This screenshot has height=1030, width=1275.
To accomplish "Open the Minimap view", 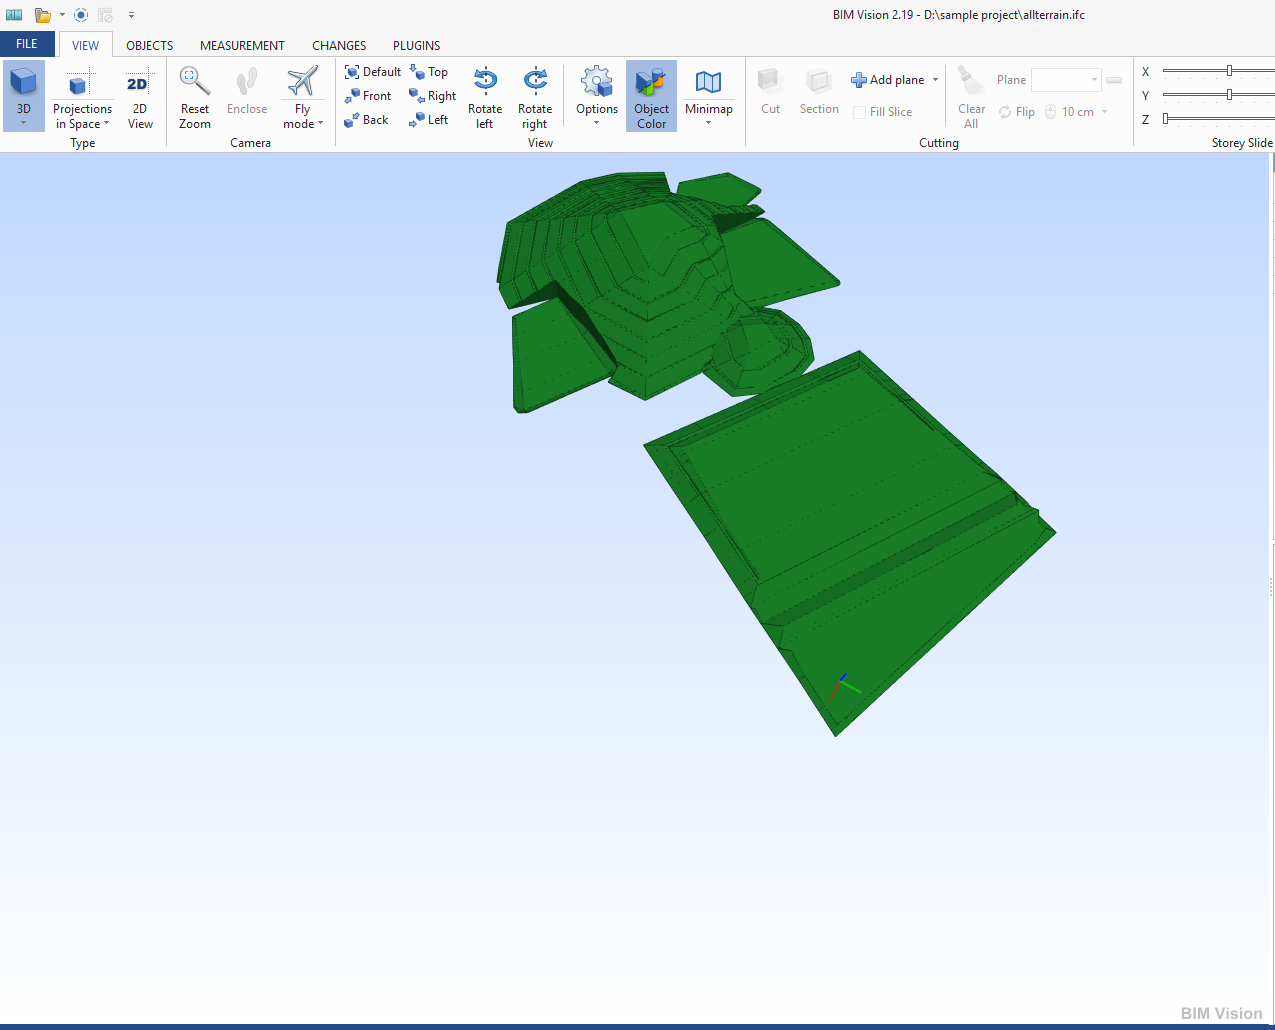I will click(x=709, y=95).
